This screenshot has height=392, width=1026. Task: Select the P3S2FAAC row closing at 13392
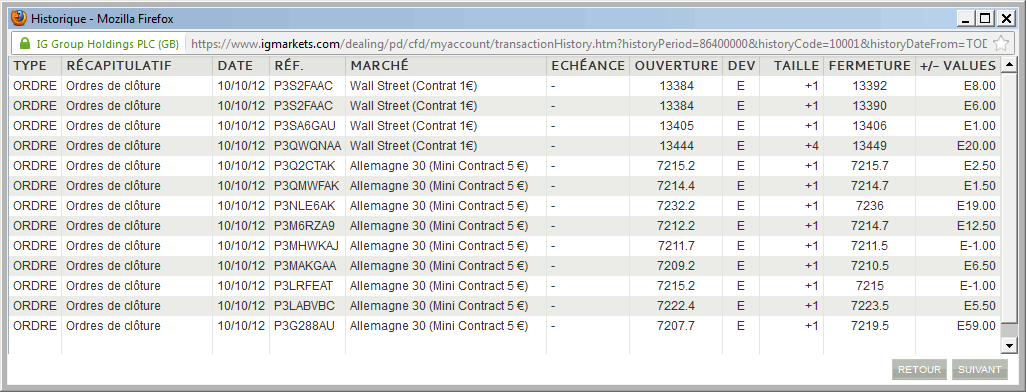tap(504, 86)
